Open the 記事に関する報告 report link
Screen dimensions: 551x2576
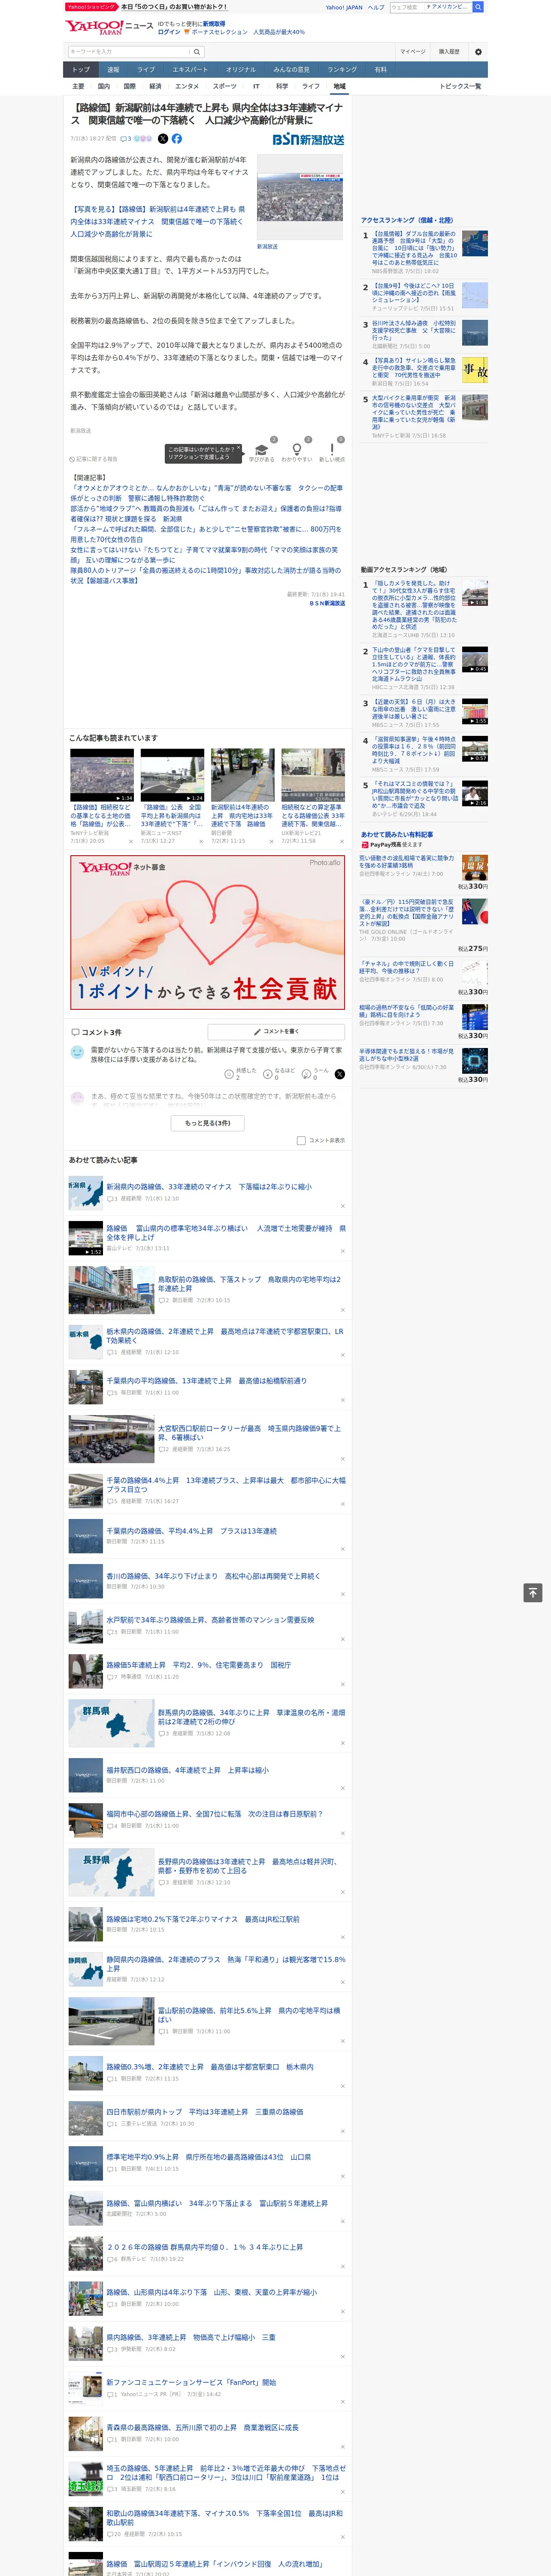94,459
